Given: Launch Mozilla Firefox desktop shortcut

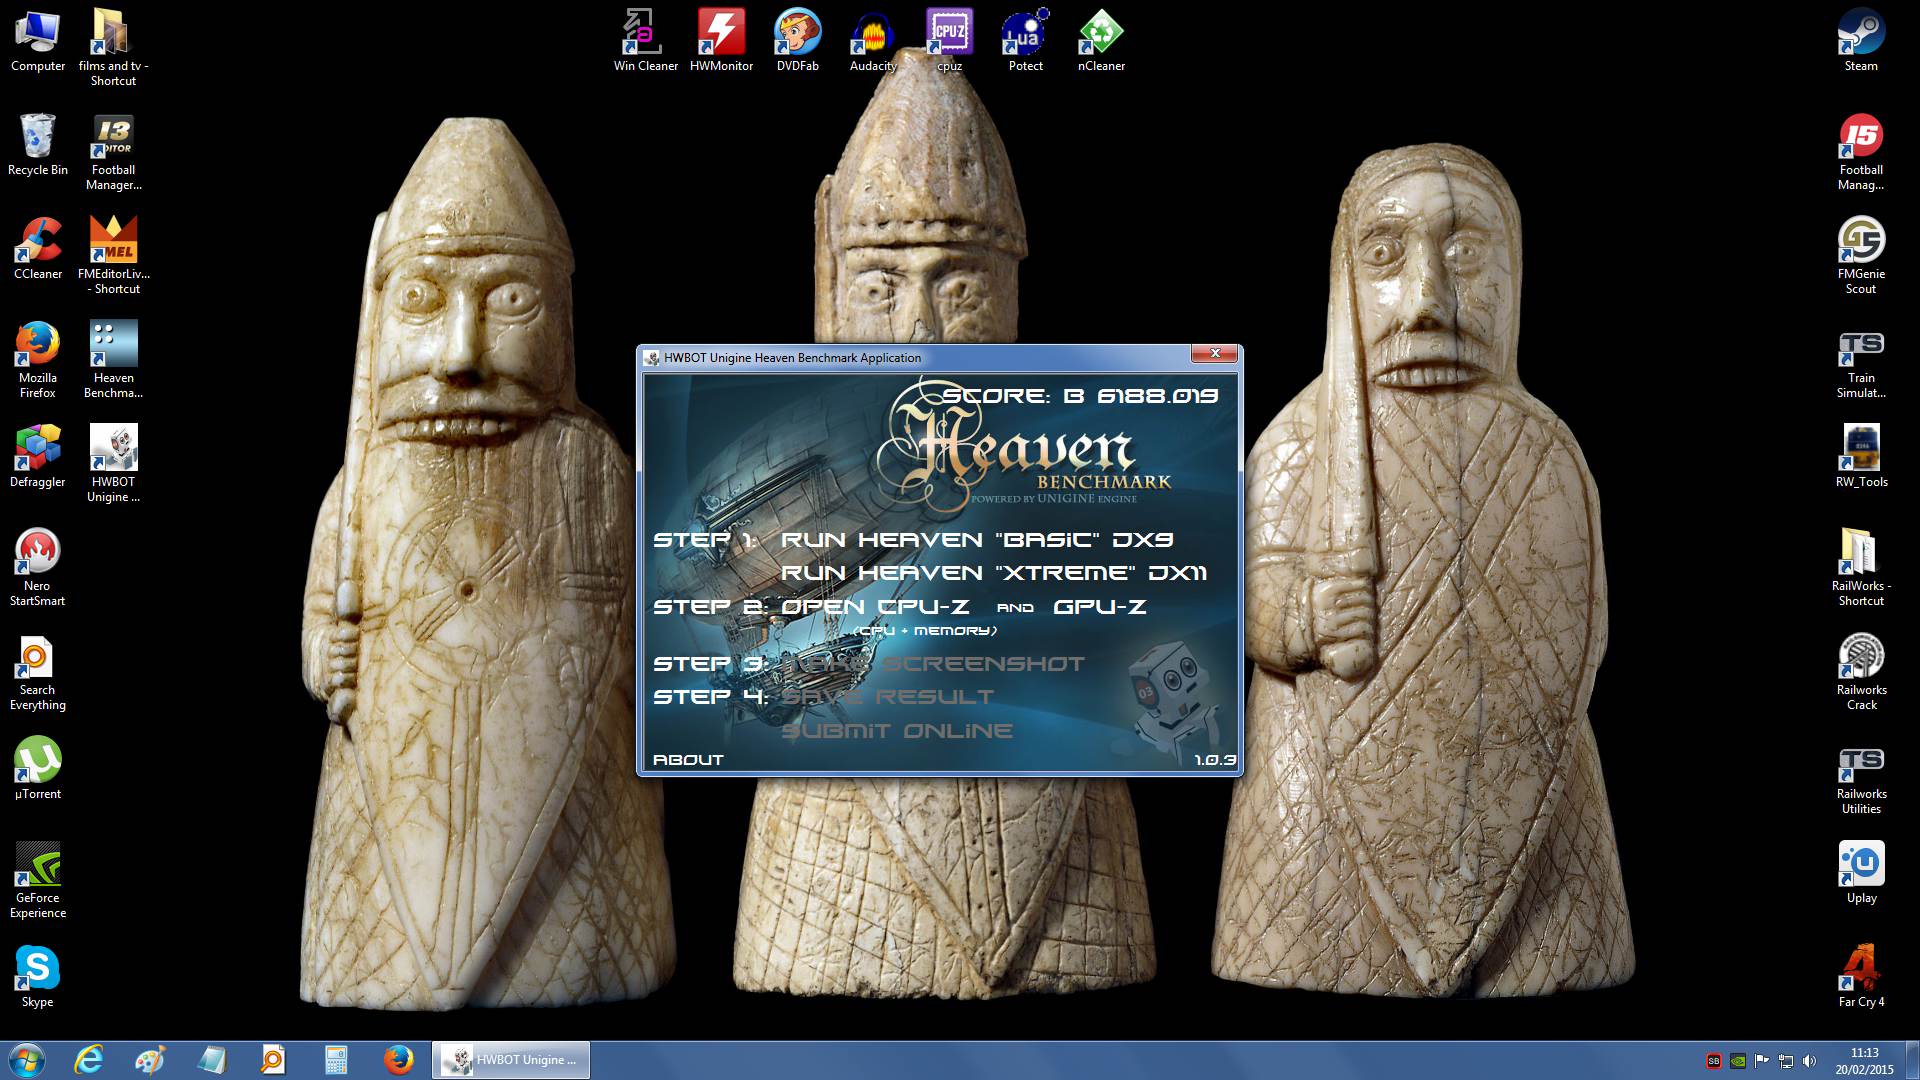Looking at the screenshot, I should [38, 358].
